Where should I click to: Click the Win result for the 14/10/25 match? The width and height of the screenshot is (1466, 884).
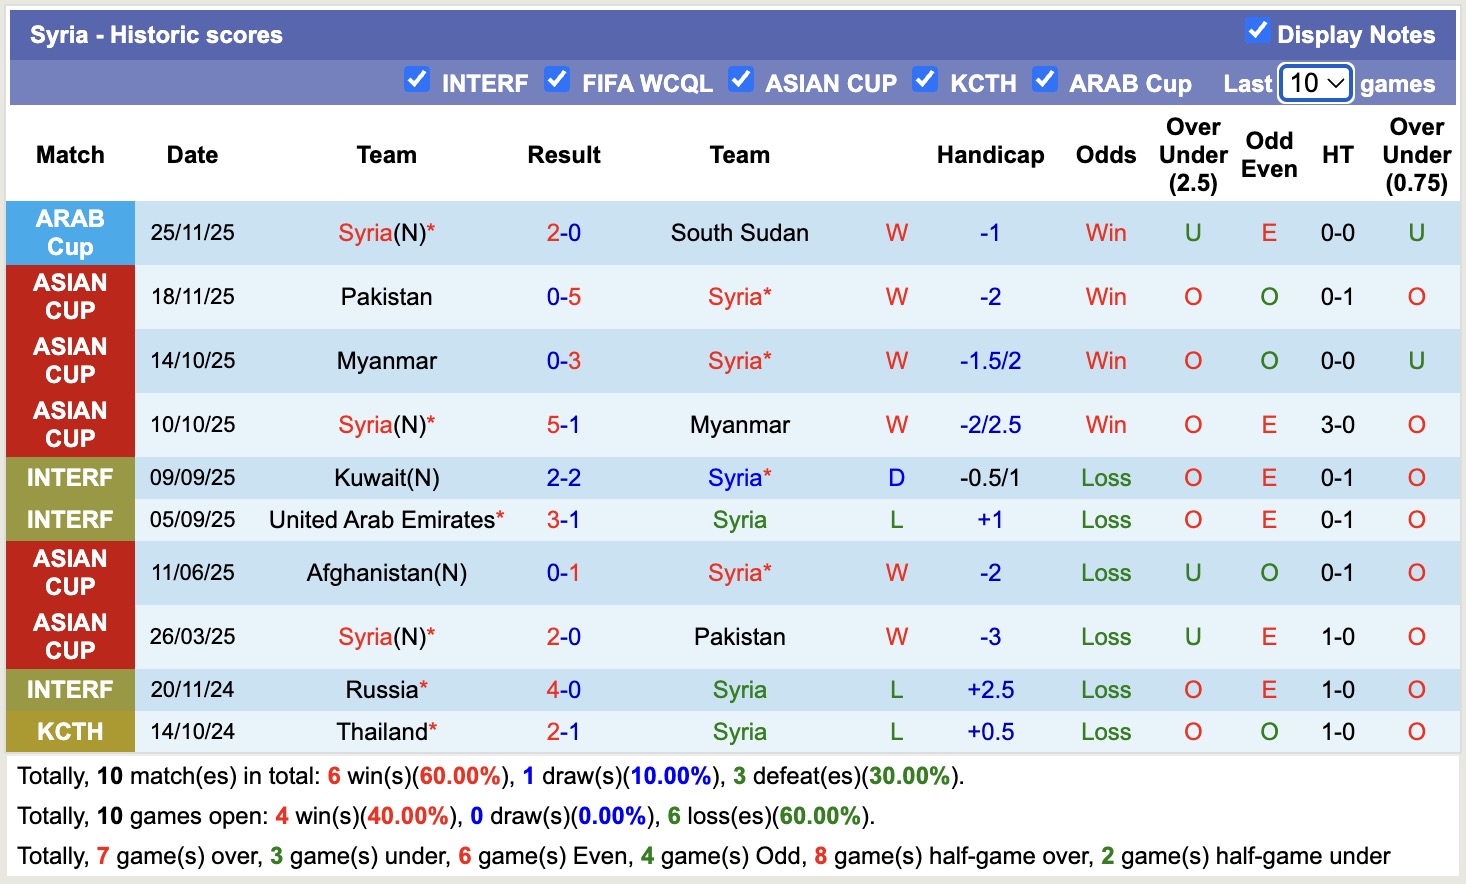point(1105,361)
